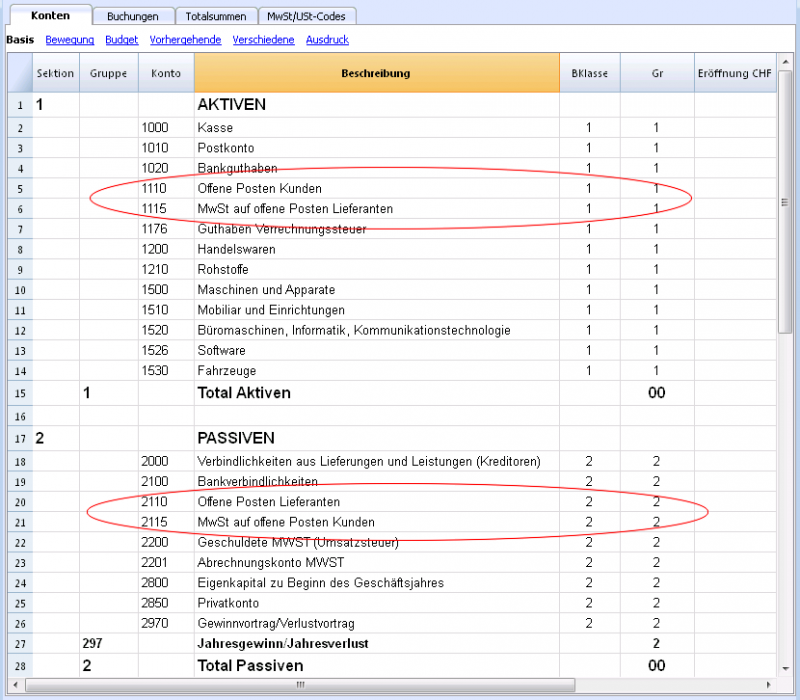Screen dimensions: 800x700
Task: Select the 'Verbindlichkeiten aus Lieferungen und Leistungen' cell
Action: pyautogui.click(x=377, y=461)
